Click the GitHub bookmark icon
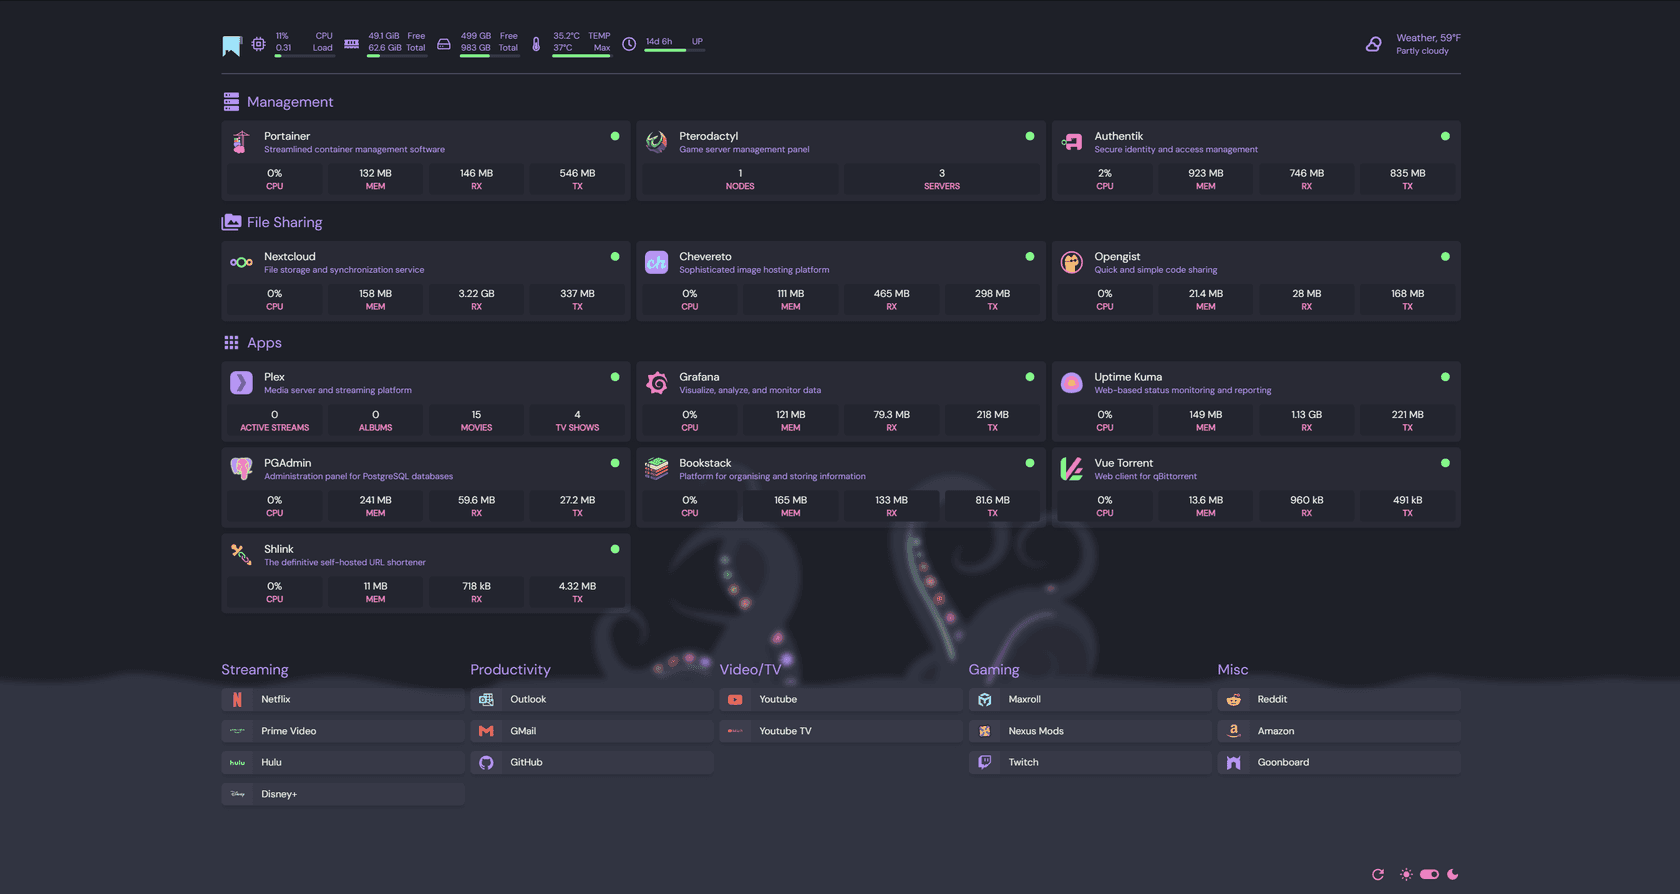1680x894 pixels. point(486,762)
